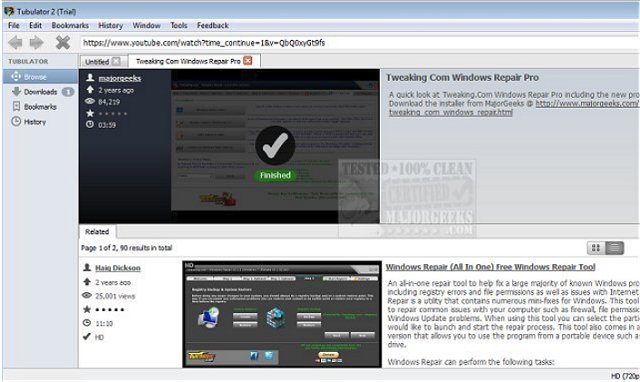Open the Feedback menu
The image size is (640, 382).
coord(213,25)
